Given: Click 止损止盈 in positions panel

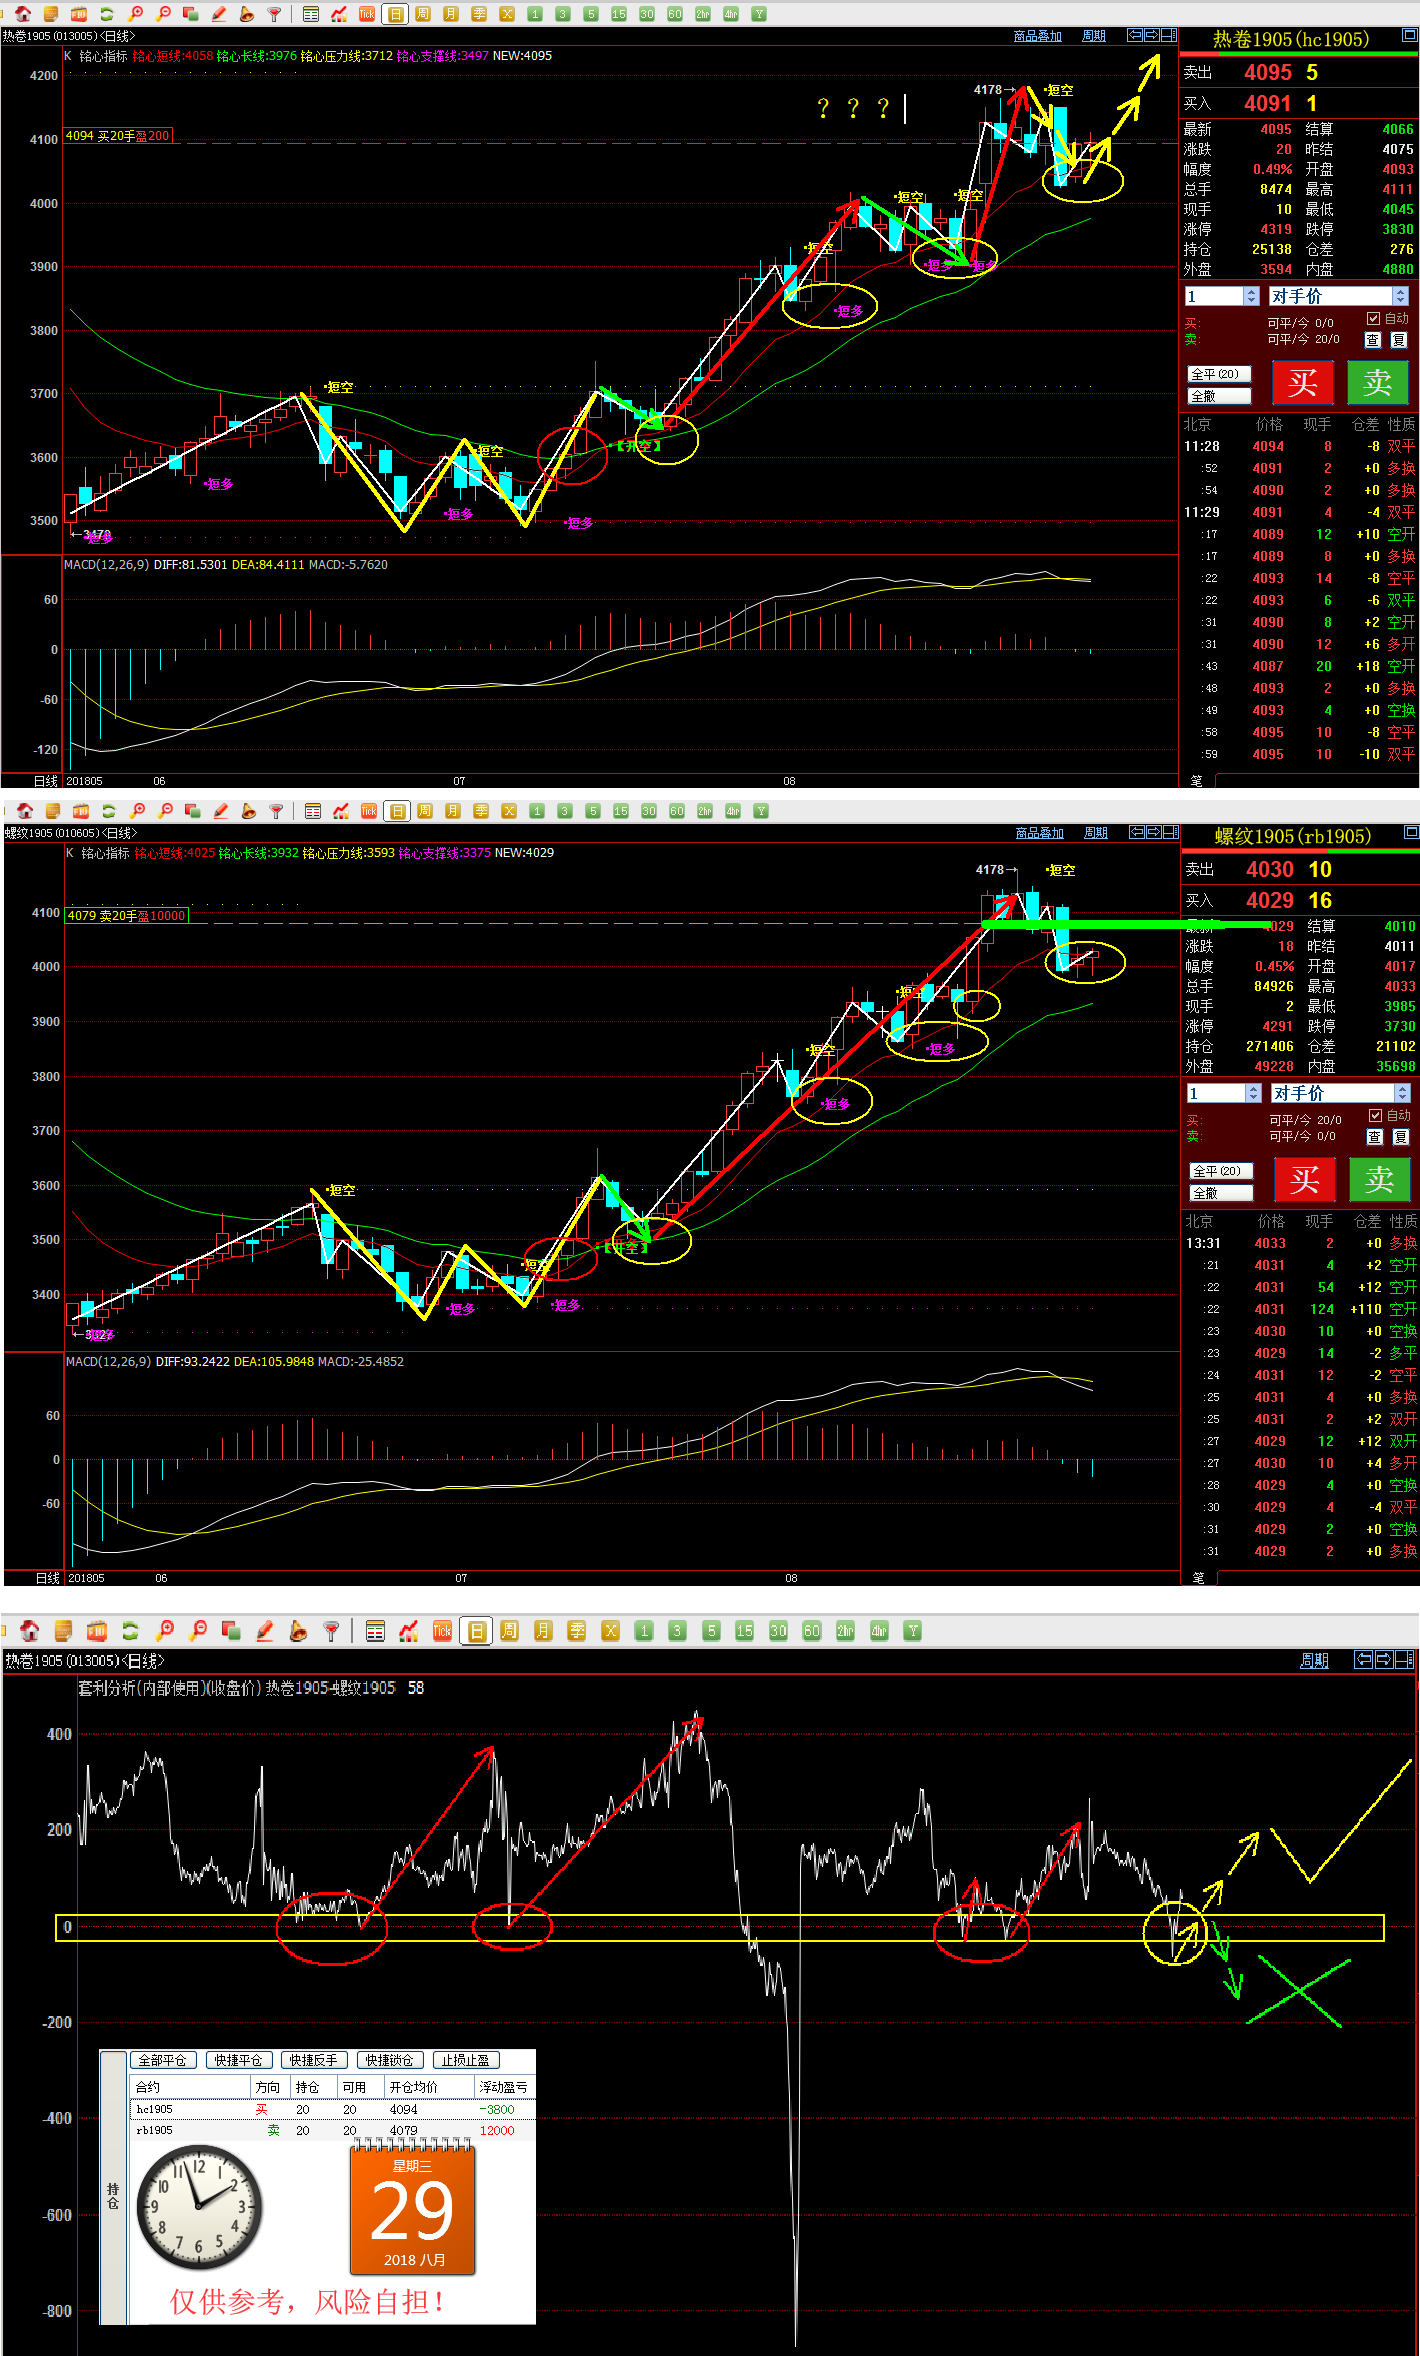Looking at the screenshot, I should (x=466, y=2060).
